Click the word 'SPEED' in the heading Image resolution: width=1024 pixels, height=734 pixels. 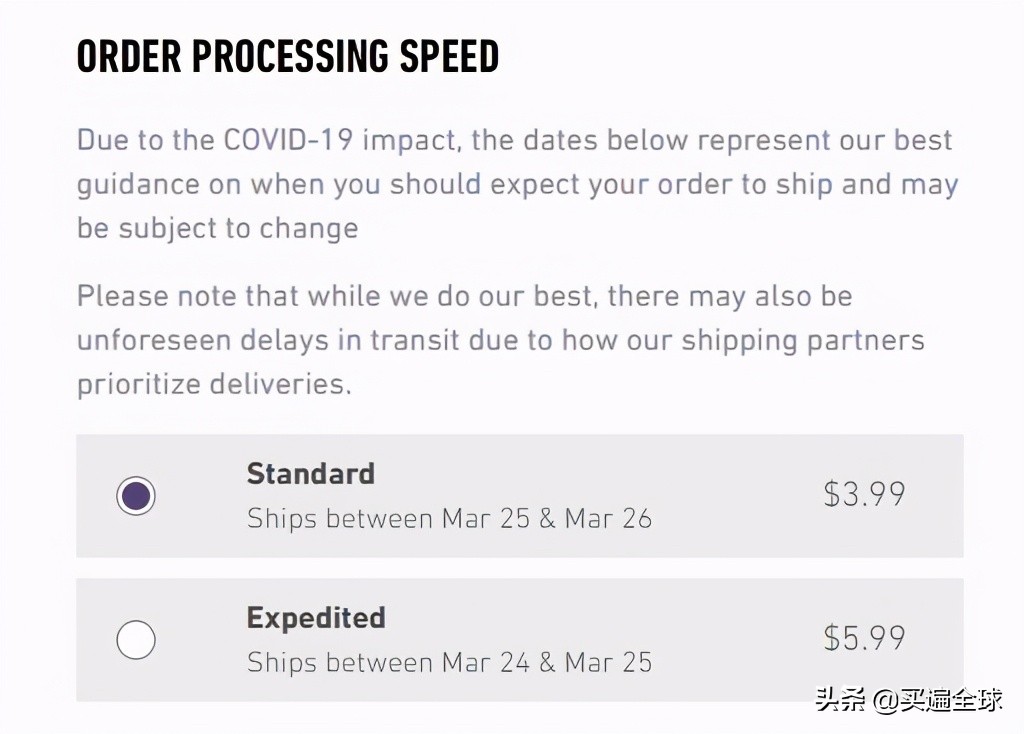point(447,58)
